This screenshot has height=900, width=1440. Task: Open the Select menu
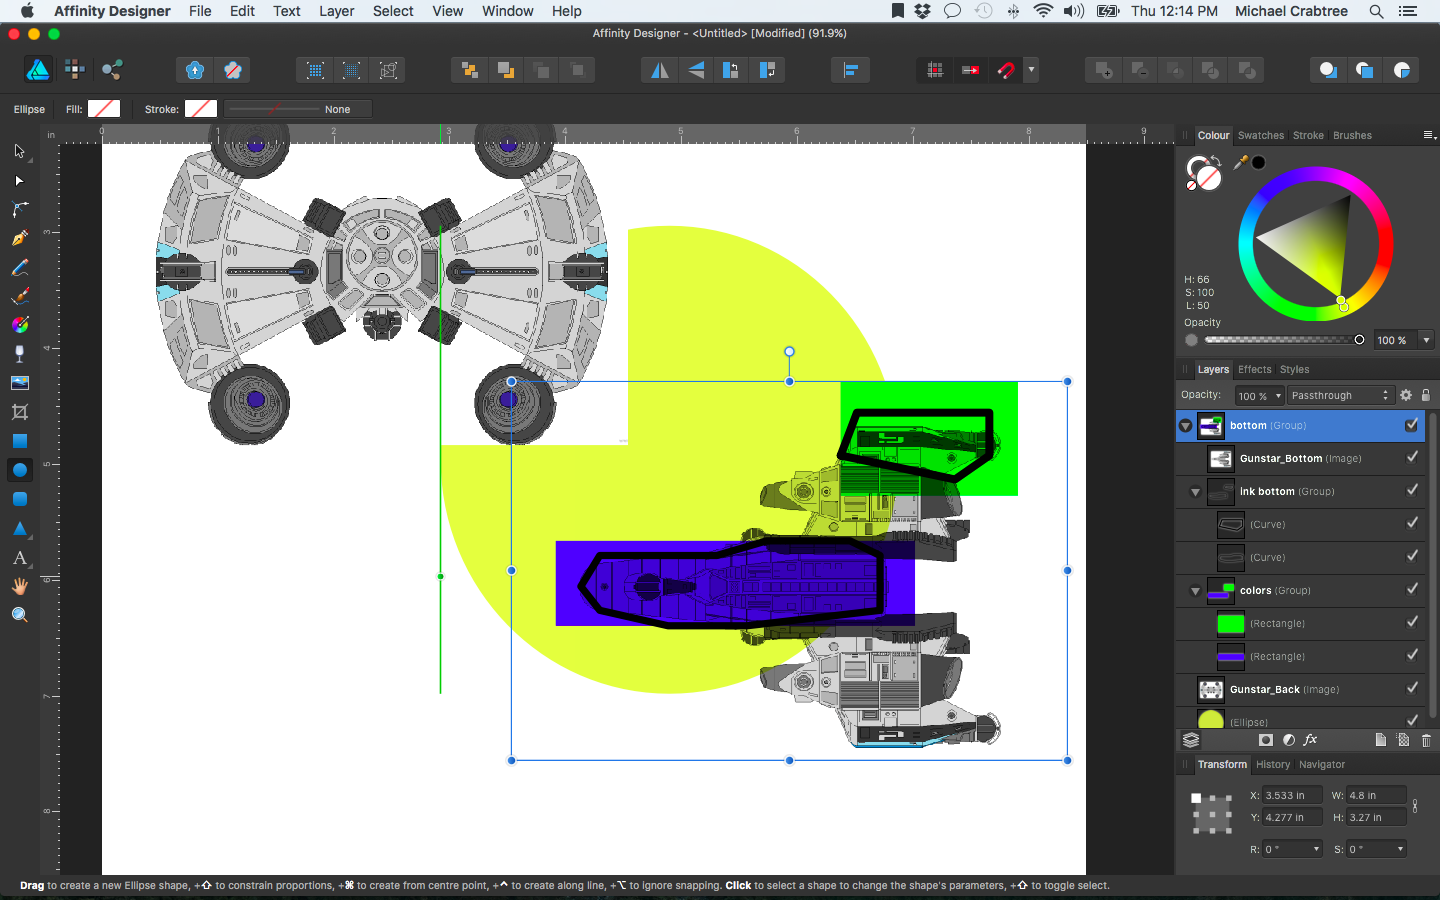pyautogui.click(x=393, y=11)
